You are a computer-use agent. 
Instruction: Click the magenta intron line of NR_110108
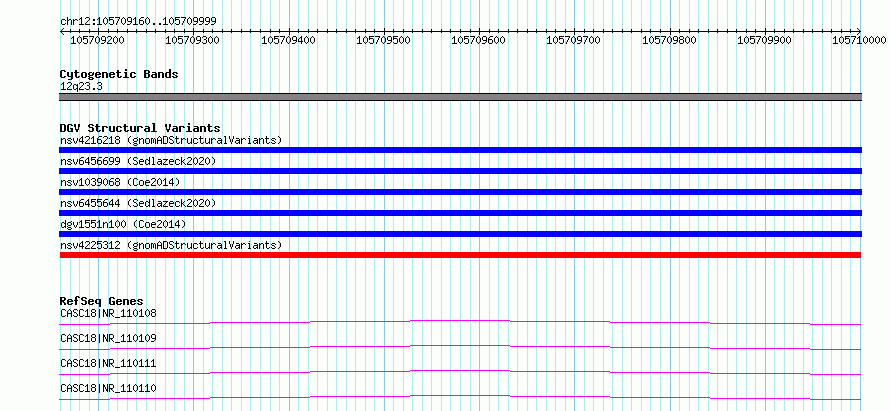click(460, 322)
